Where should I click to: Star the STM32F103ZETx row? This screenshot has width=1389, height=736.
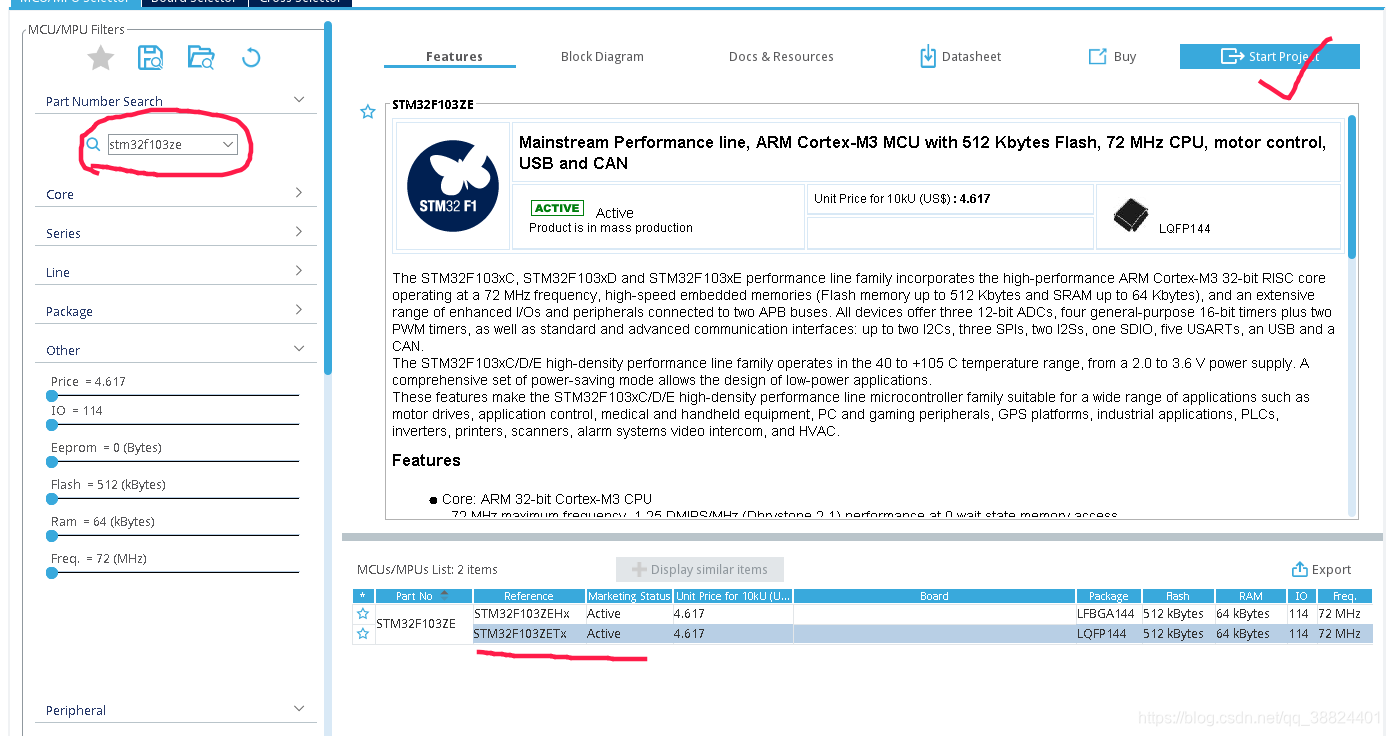[363, 634]
